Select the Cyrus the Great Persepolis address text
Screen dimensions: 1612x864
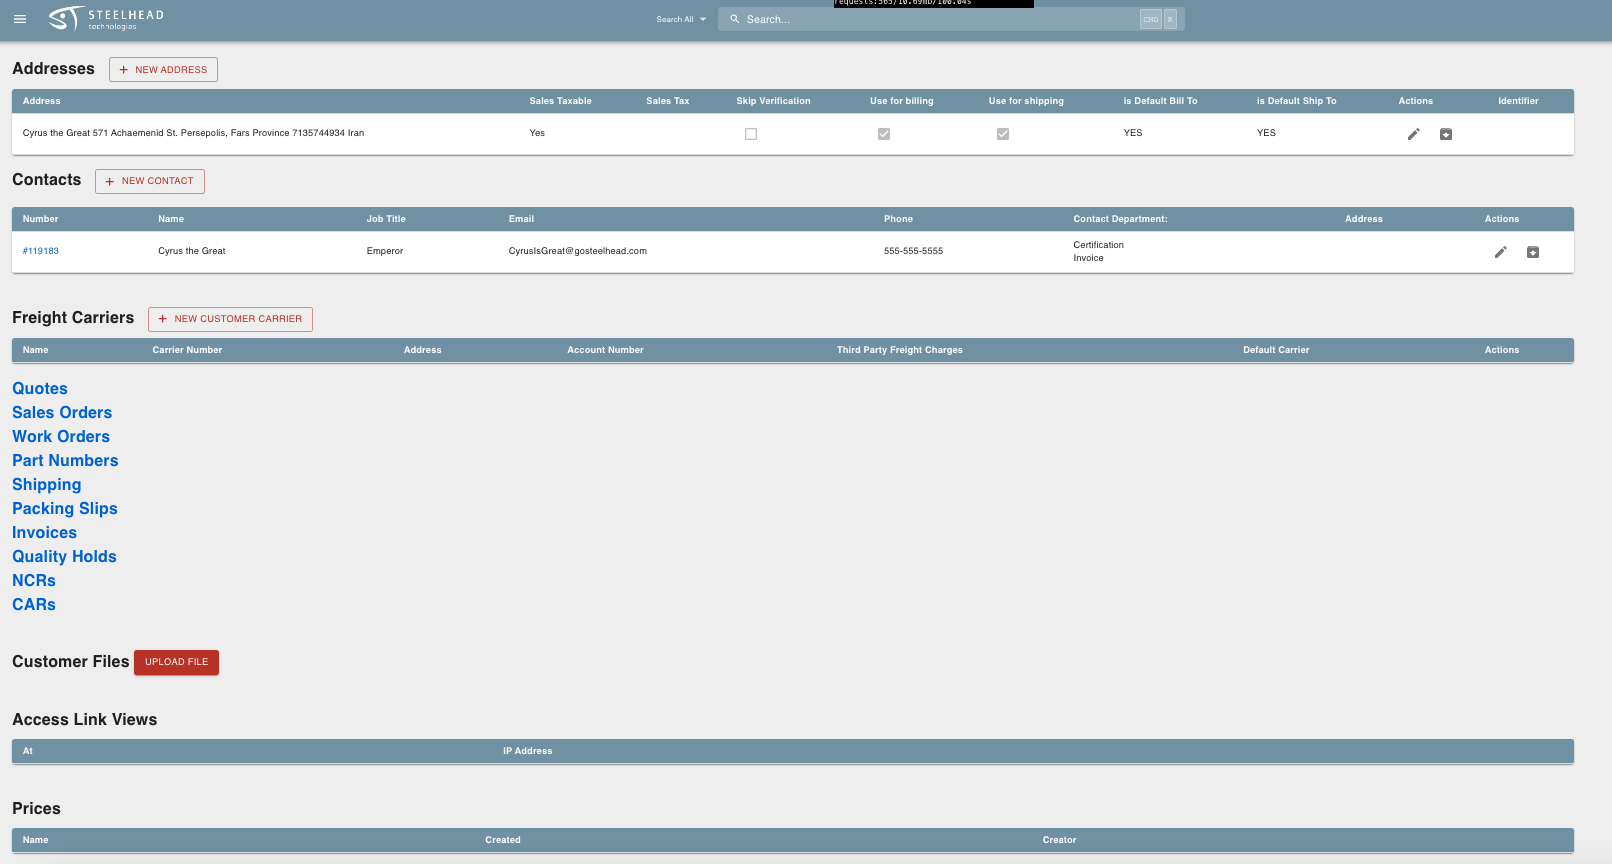tap(193, 133)
